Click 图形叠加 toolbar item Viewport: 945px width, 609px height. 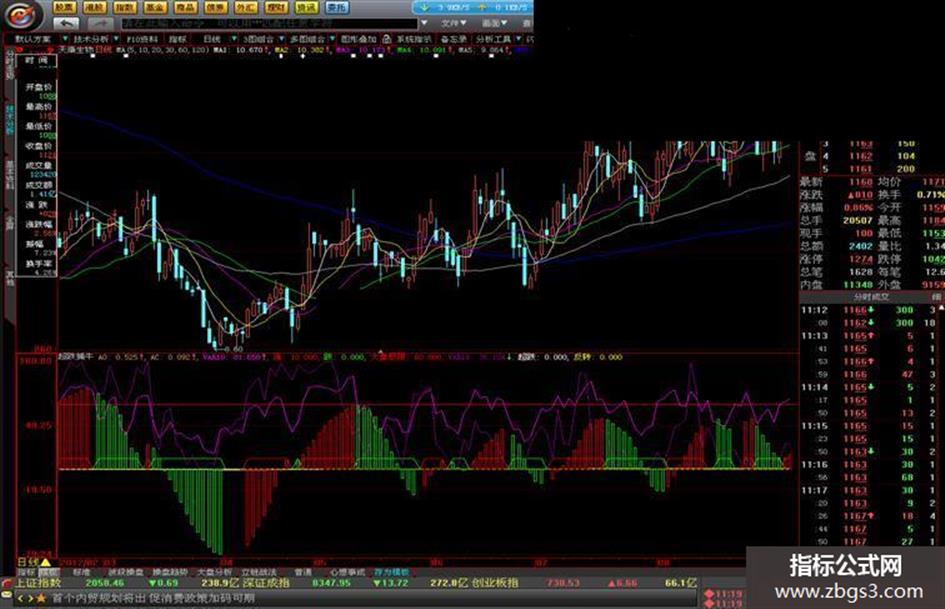pyautogui.click(x=359, y=39)
